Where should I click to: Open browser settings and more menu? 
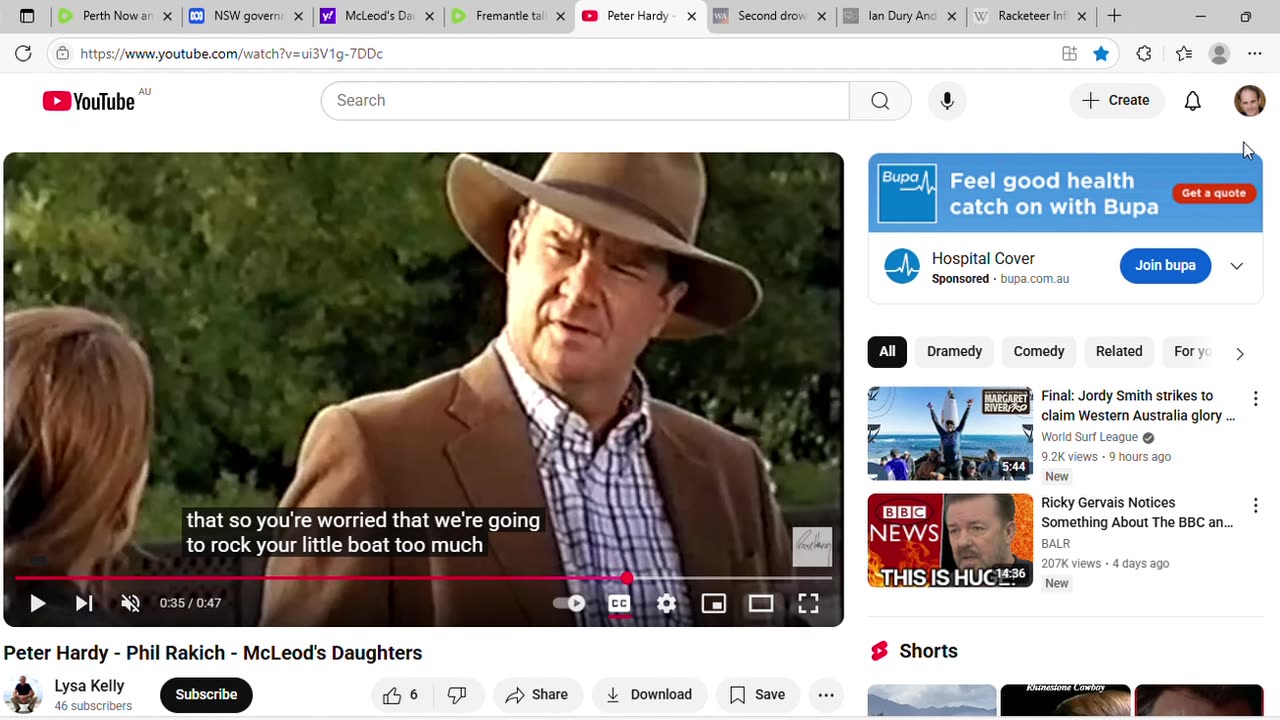[x=1254, y=54]
